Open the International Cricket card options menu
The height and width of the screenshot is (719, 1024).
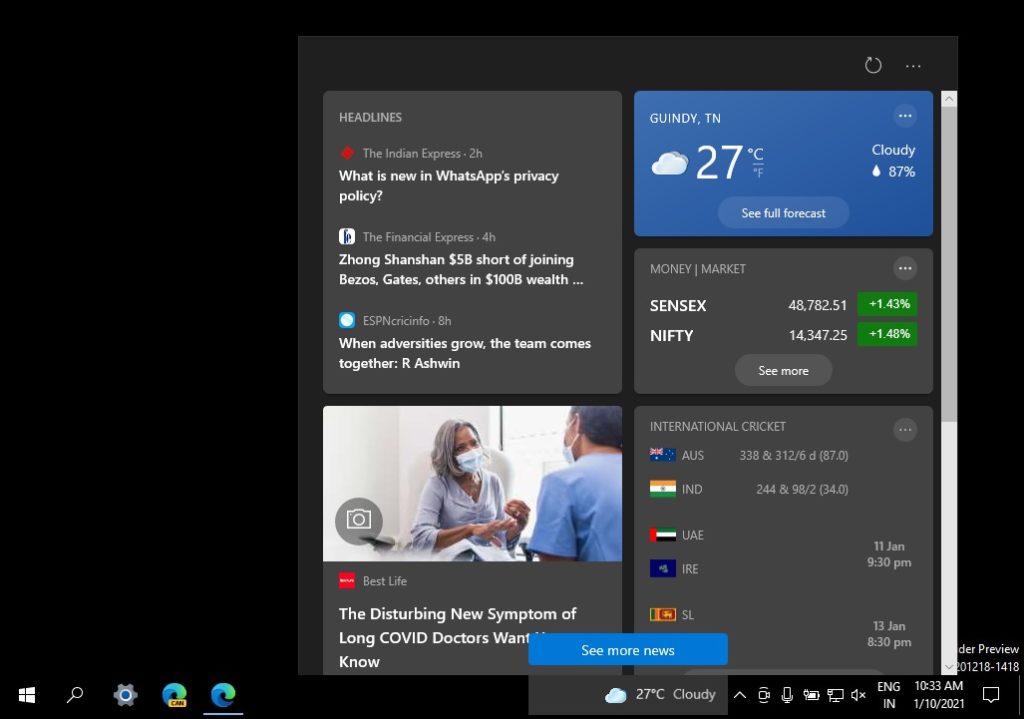(x=905, y=429)
